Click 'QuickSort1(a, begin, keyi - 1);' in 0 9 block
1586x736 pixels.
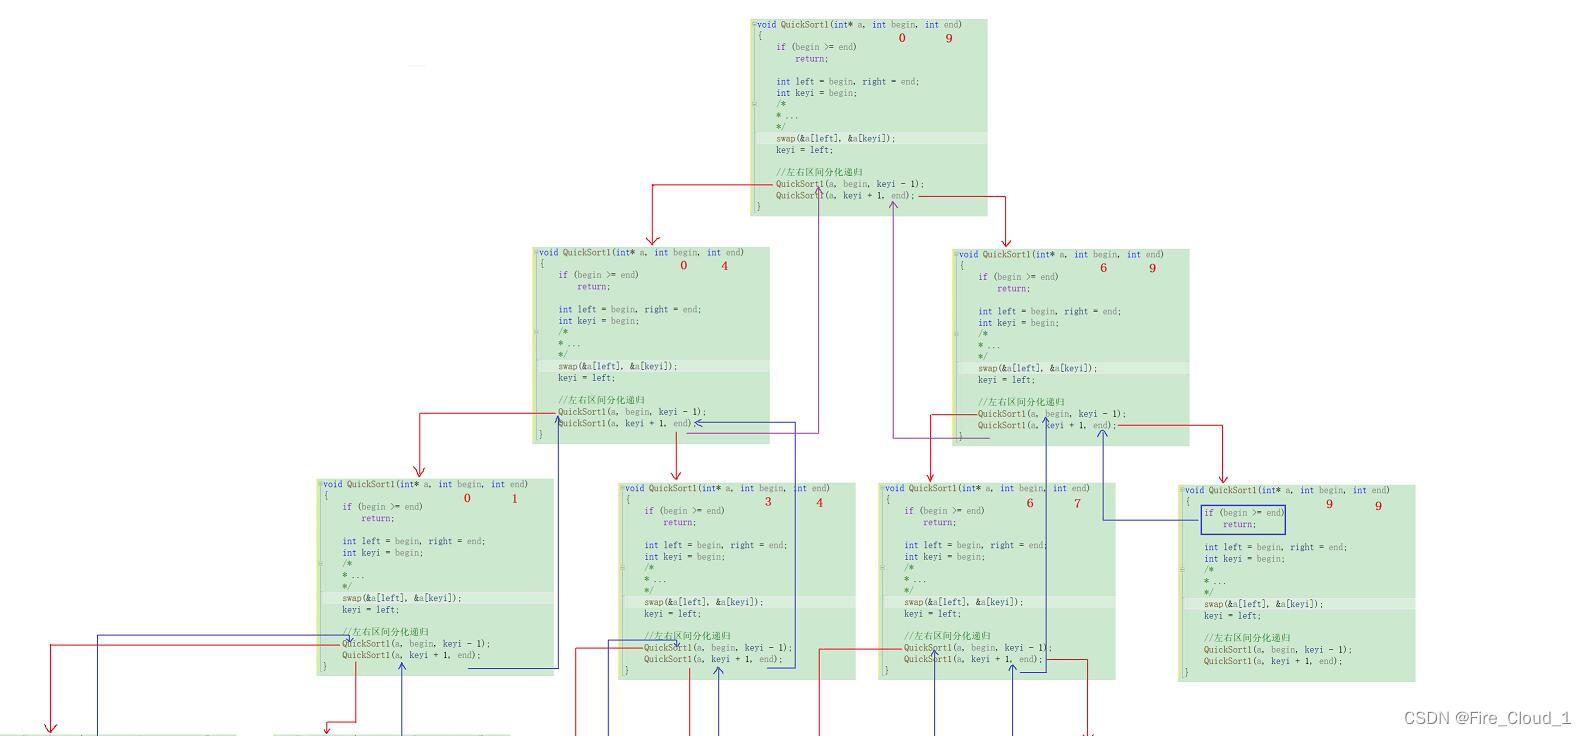point(850,184)
